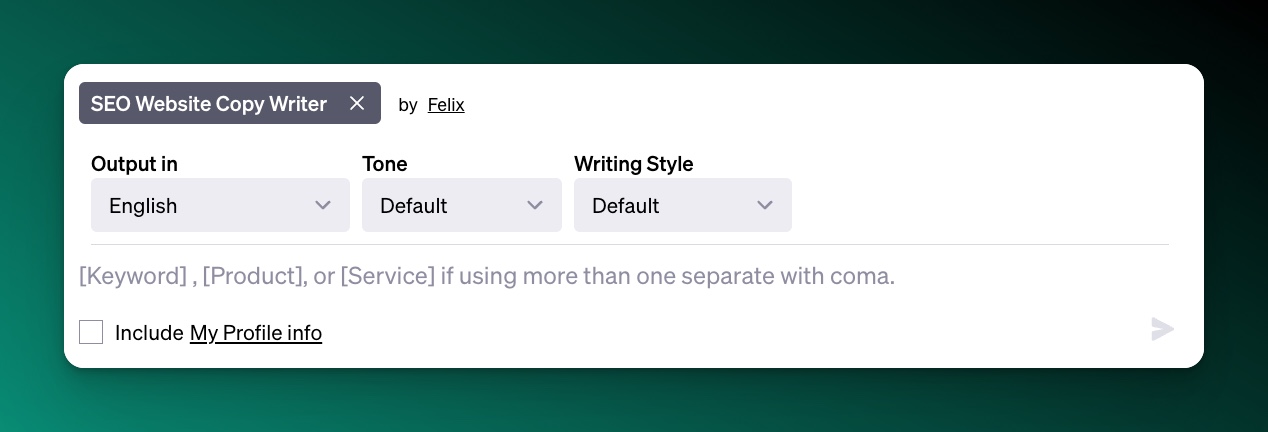Click the SEO Website Copy Writer title
1268x432 pixels.
(x=209, y=103)
